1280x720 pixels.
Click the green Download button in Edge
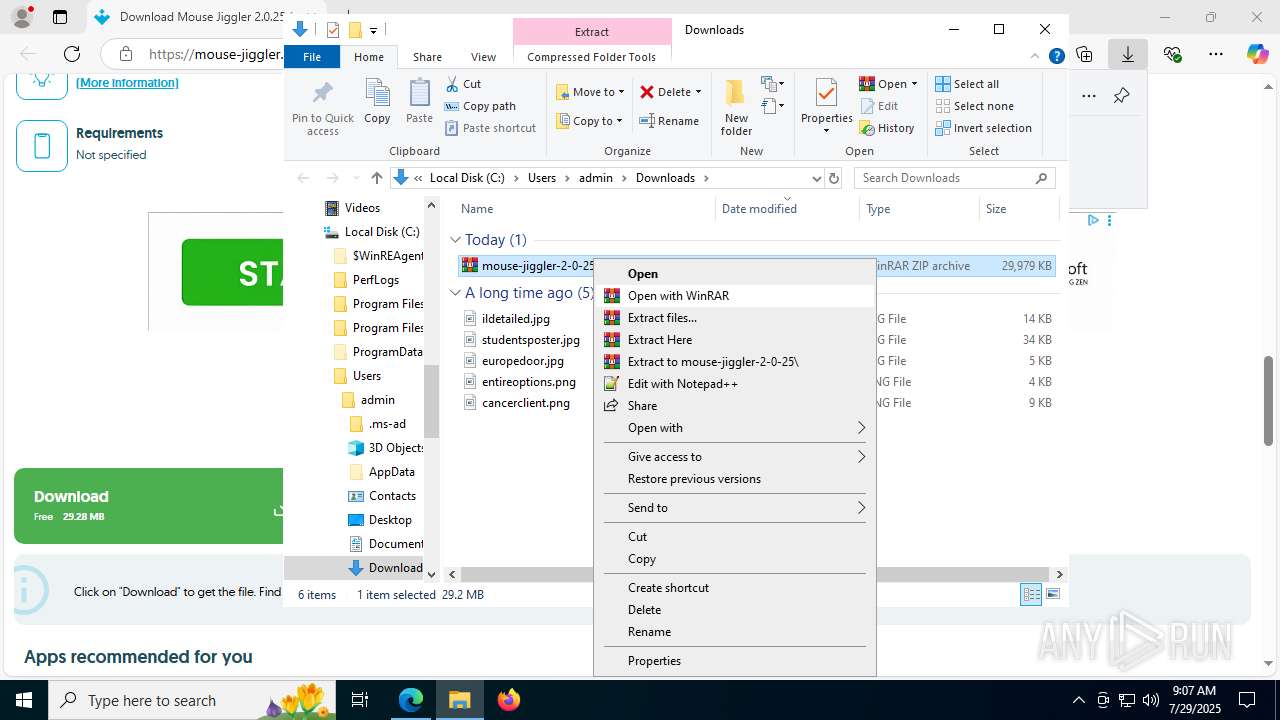(149, 506)
